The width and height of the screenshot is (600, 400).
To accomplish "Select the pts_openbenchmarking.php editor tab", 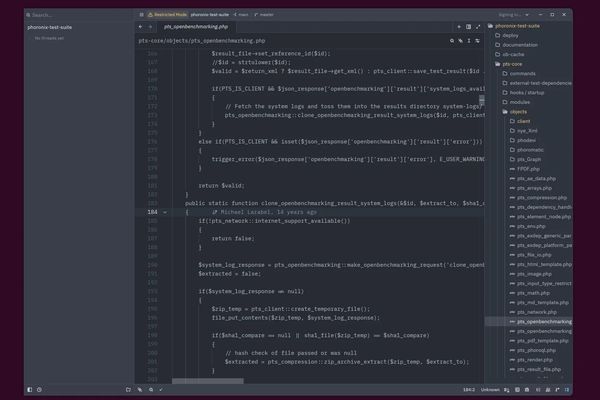I will pos(196,27).
